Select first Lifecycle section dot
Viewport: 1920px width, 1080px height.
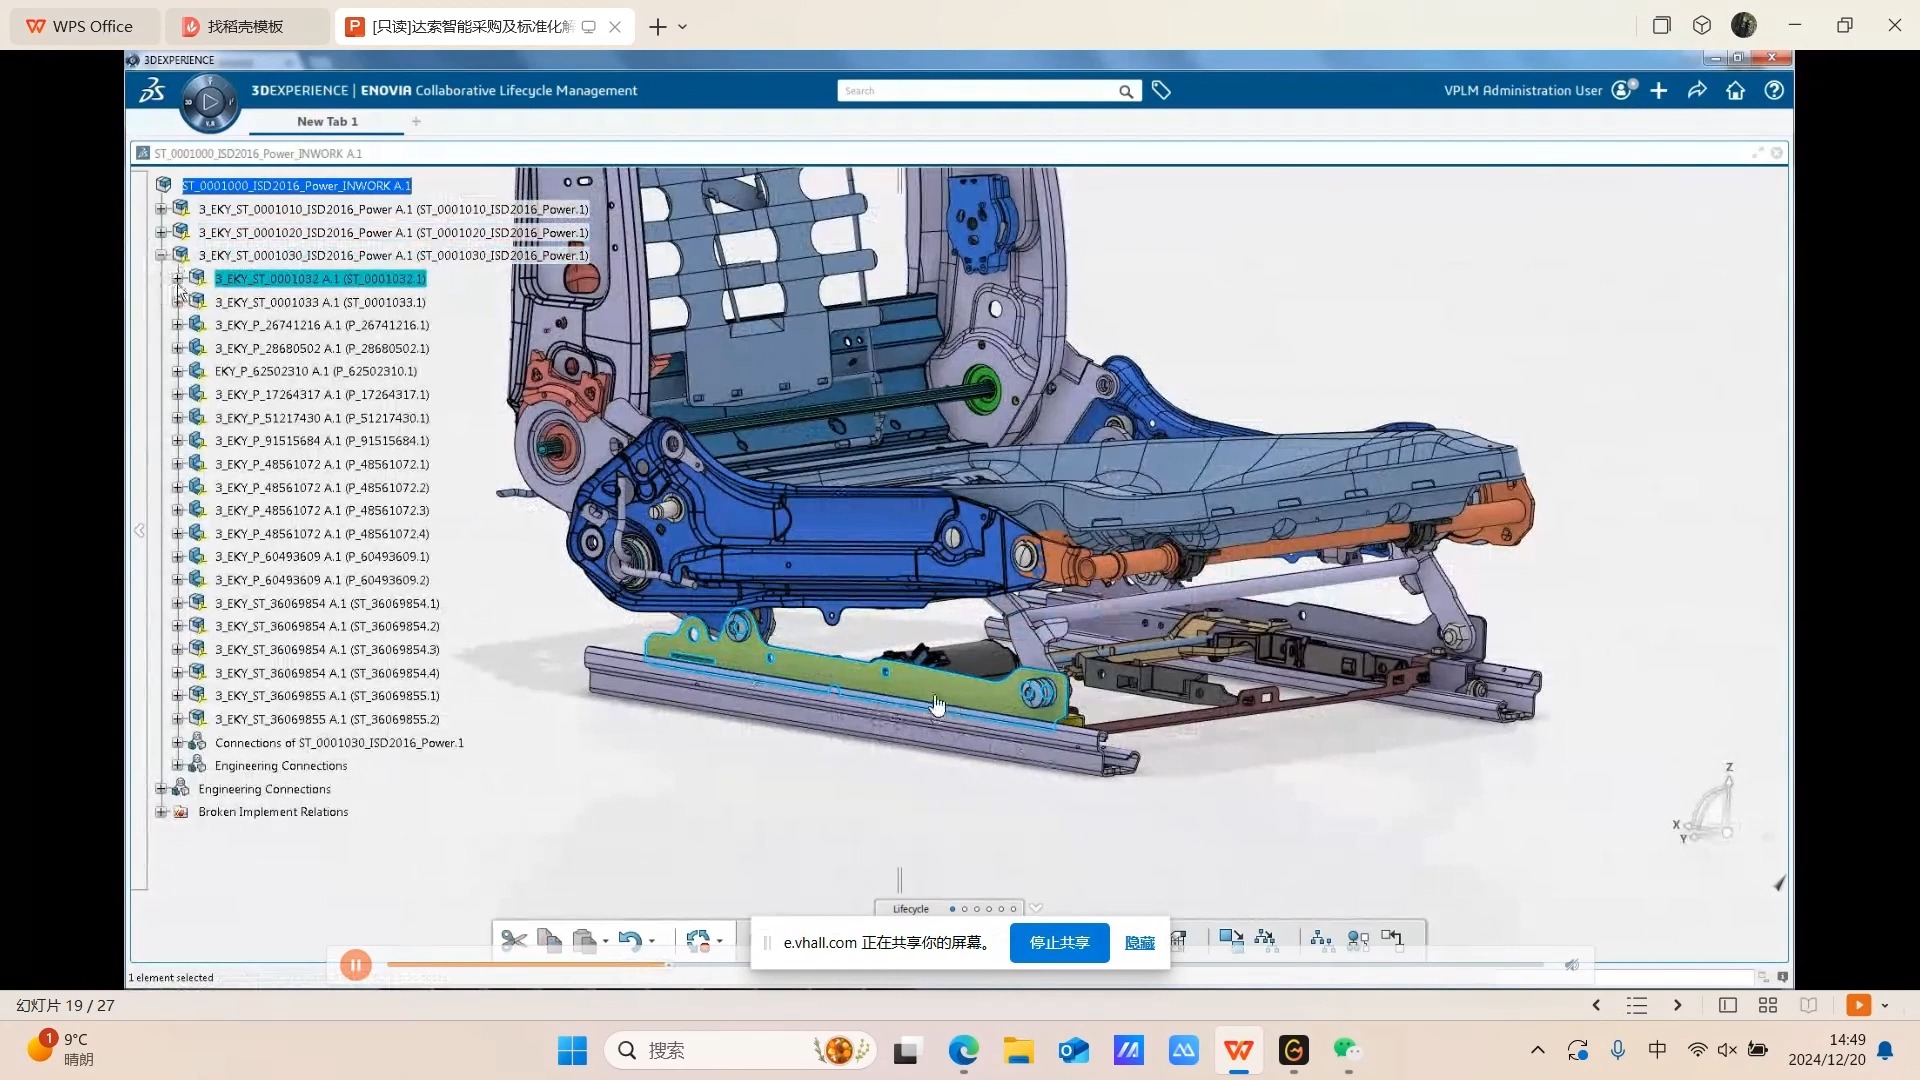click(x=952, y=909)
